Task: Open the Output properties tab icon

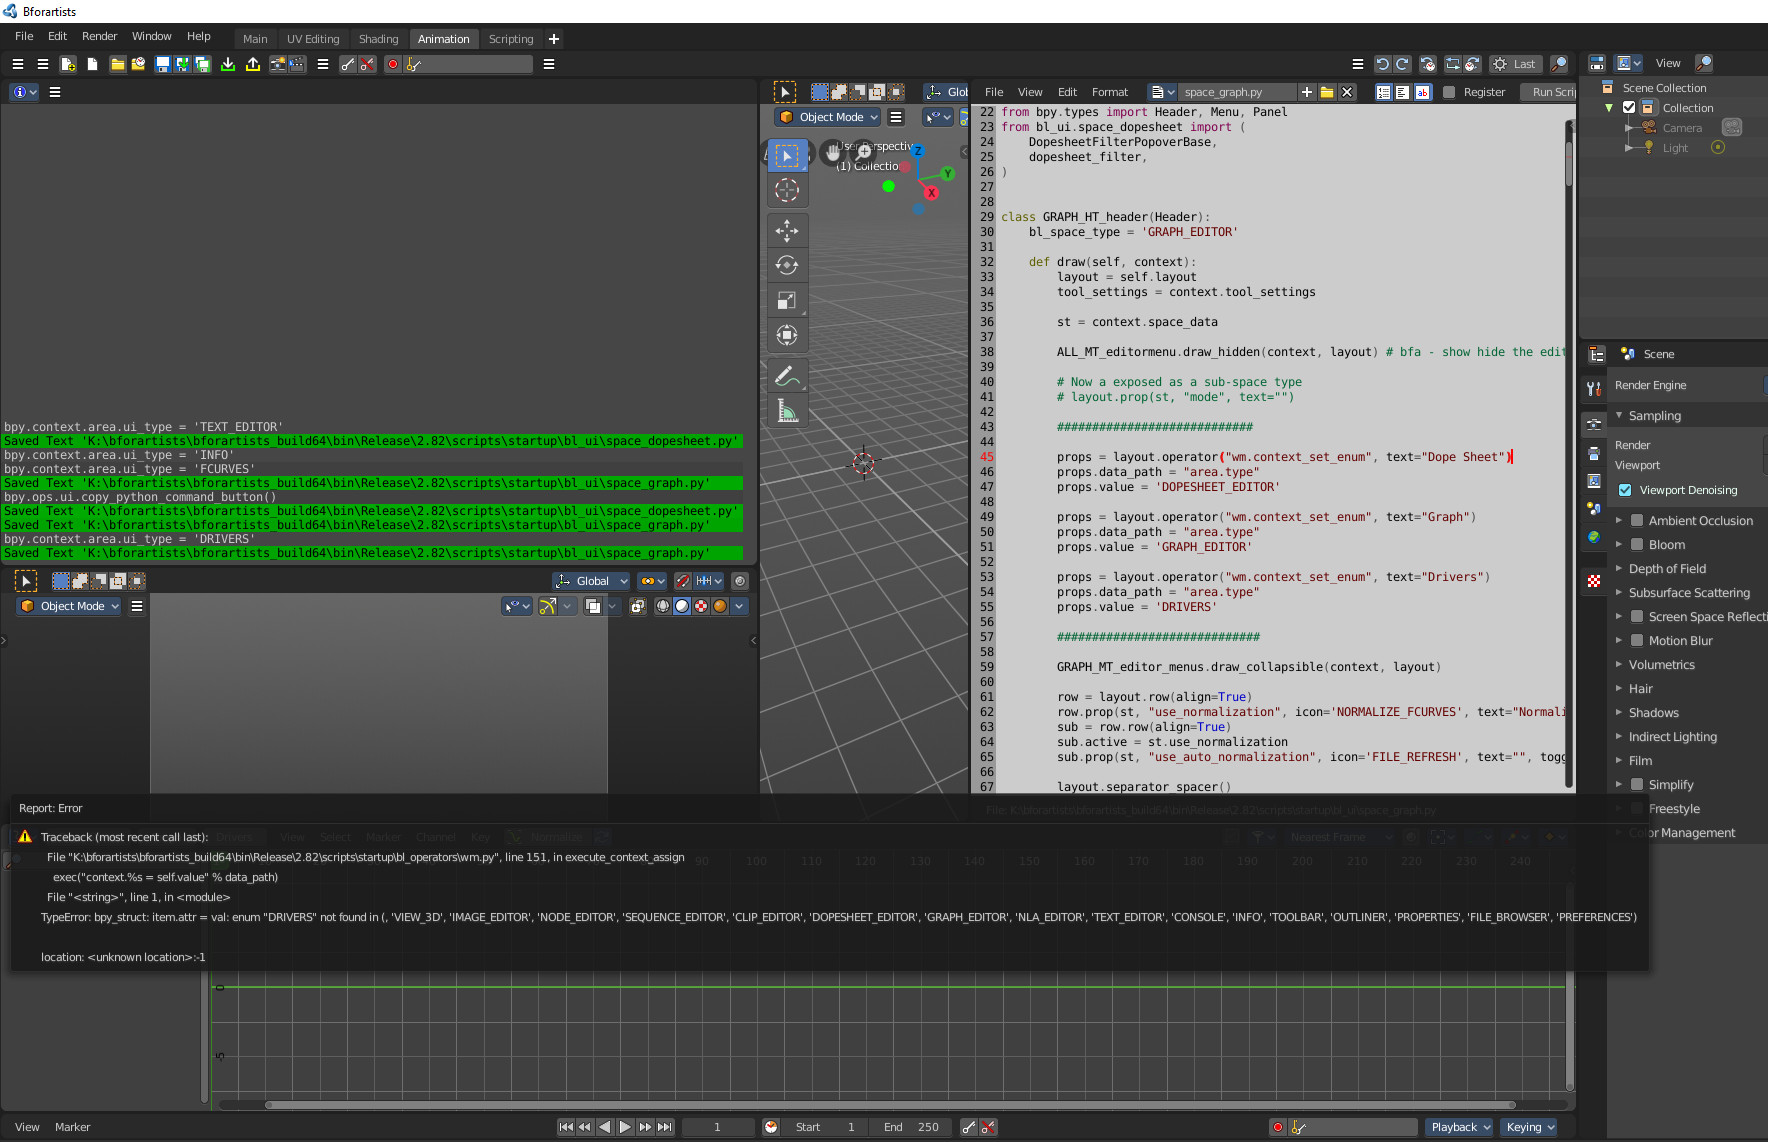Action: [1594, 453]
